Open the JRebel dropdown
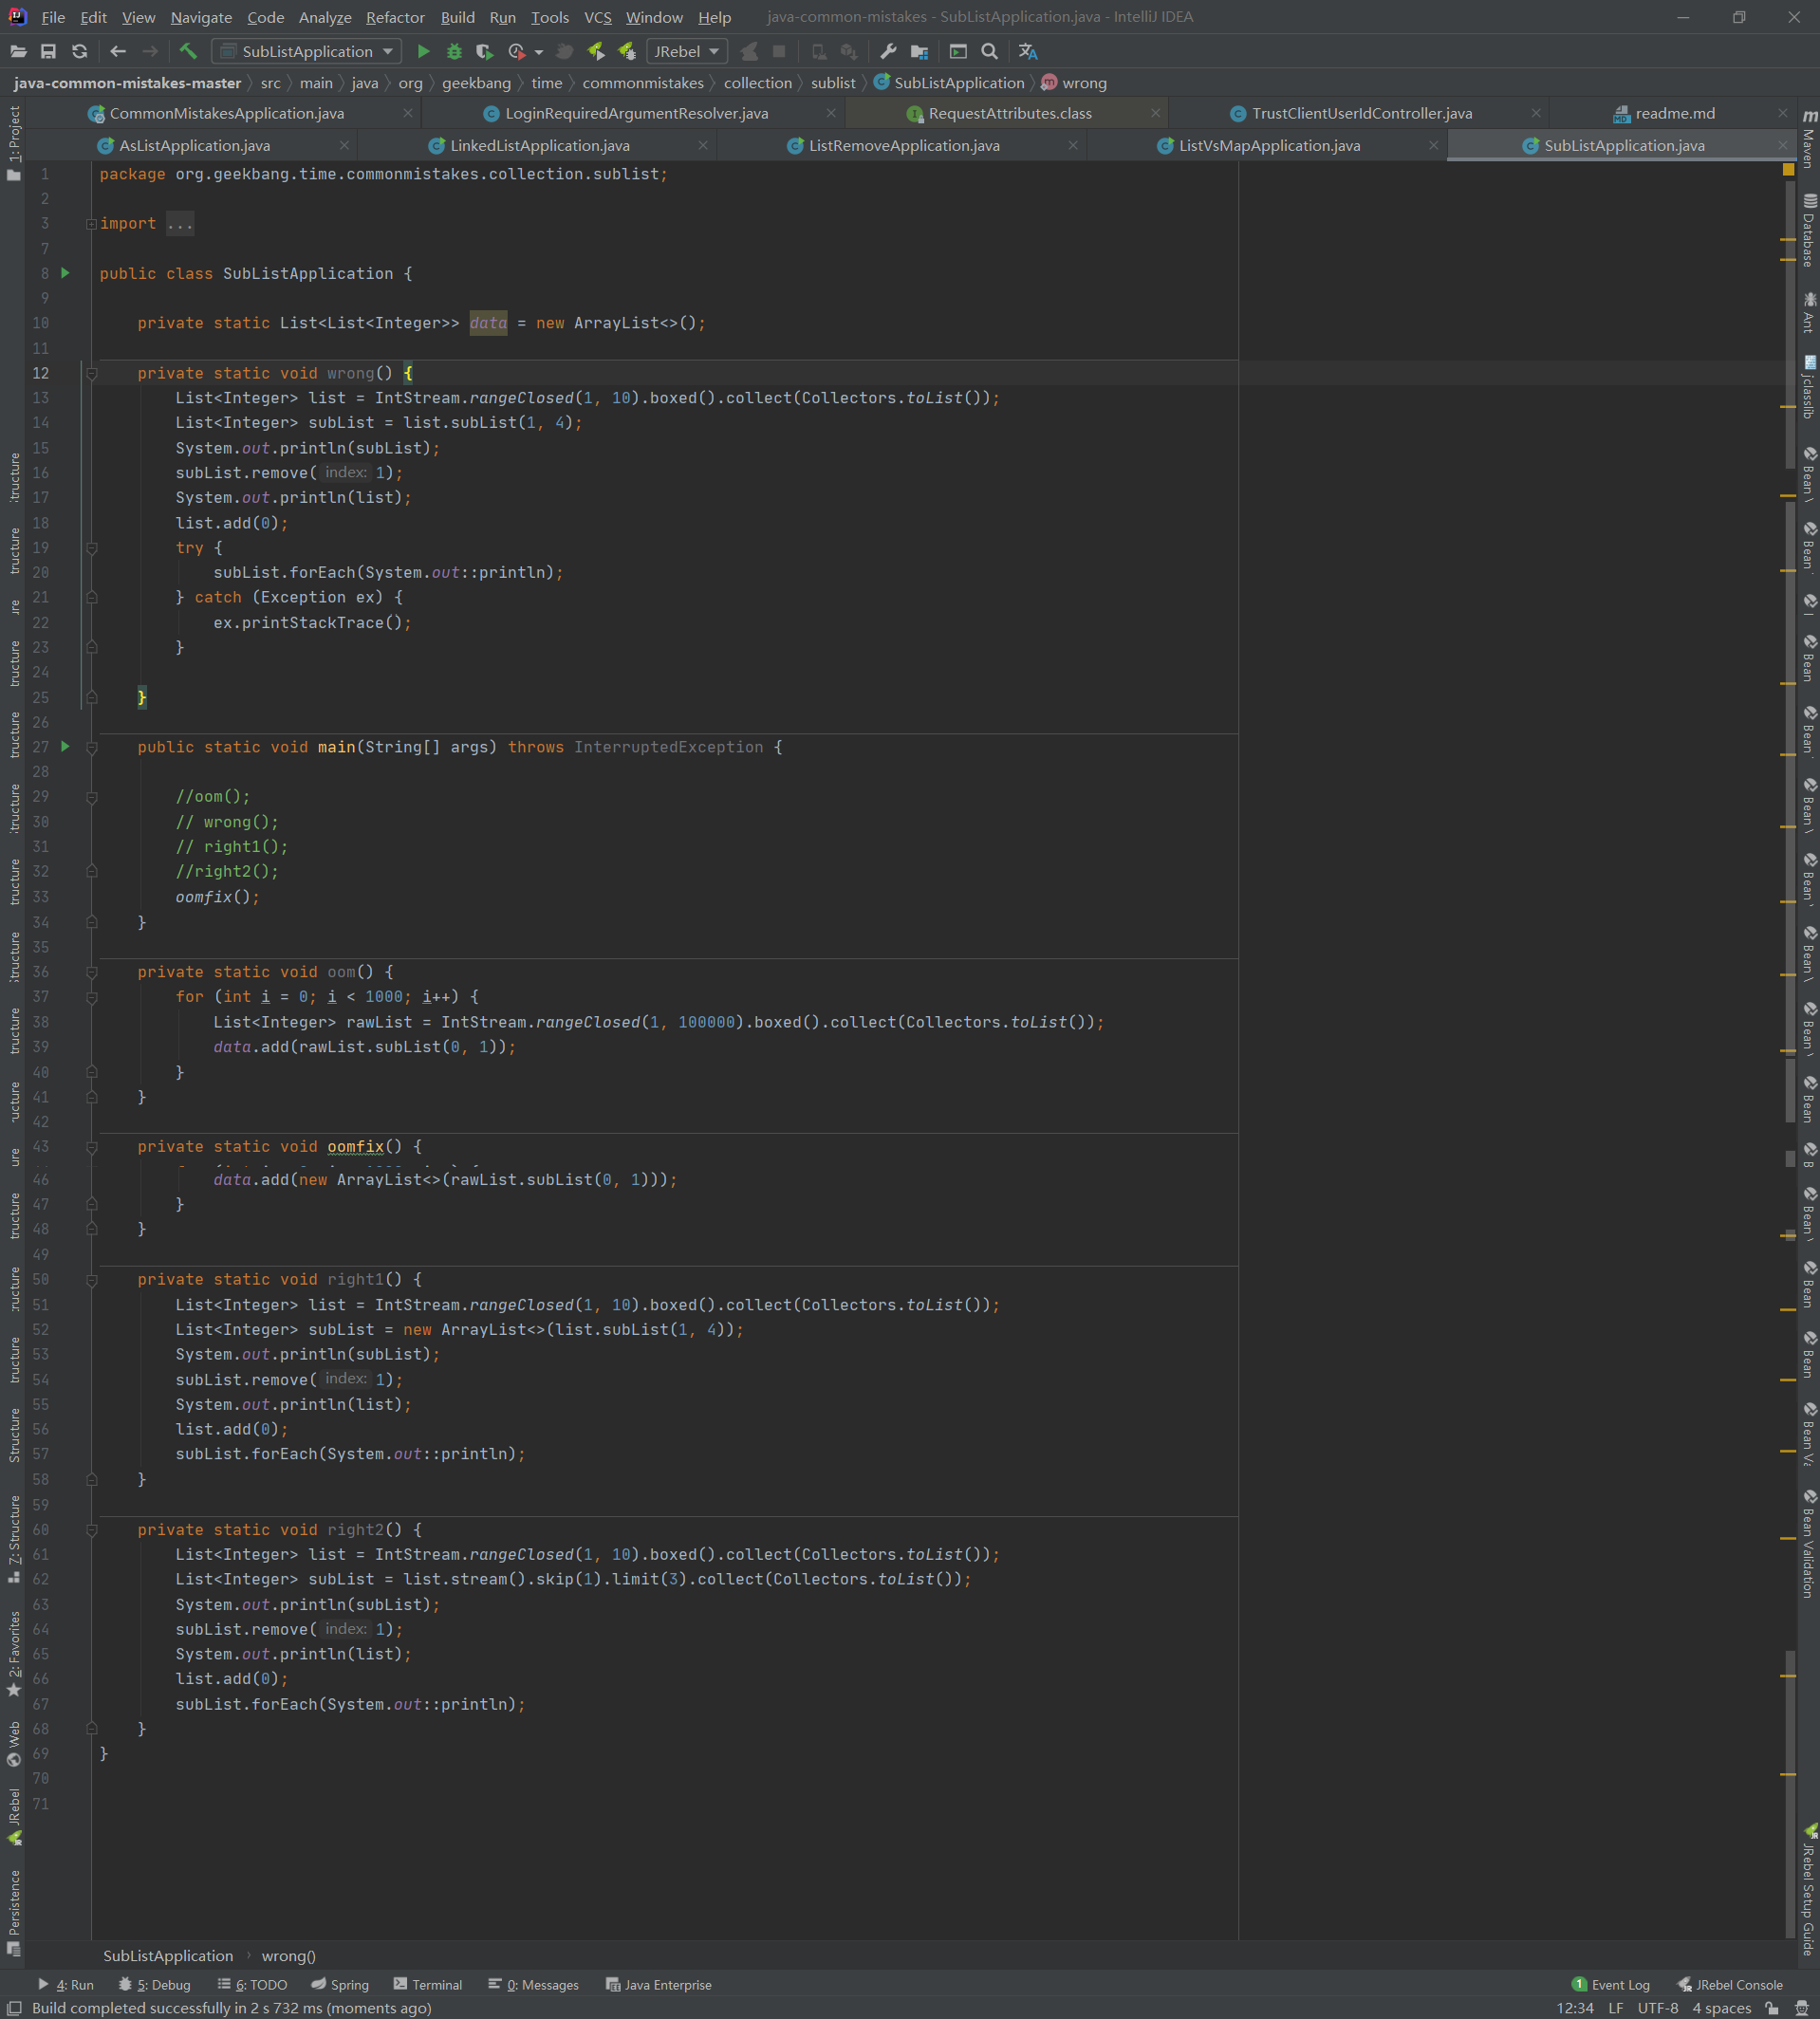 [x=686, y=52]
